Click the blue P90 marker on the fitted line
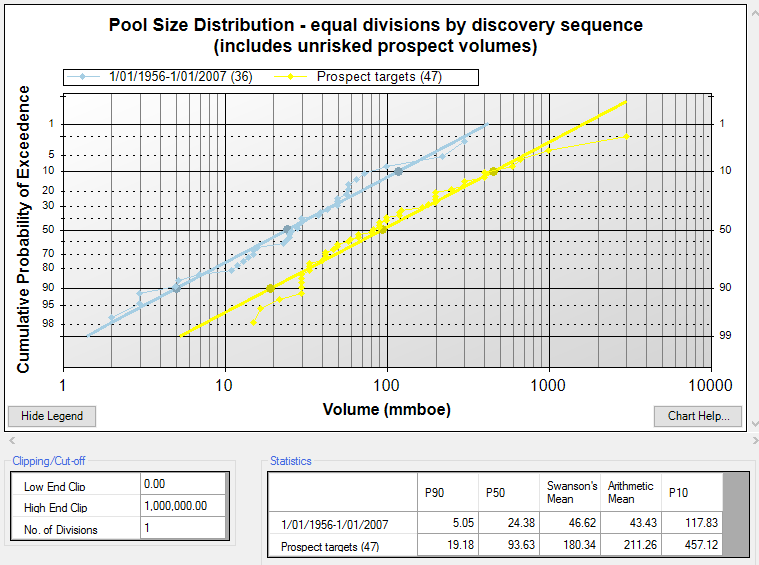 tap(176, 289)
